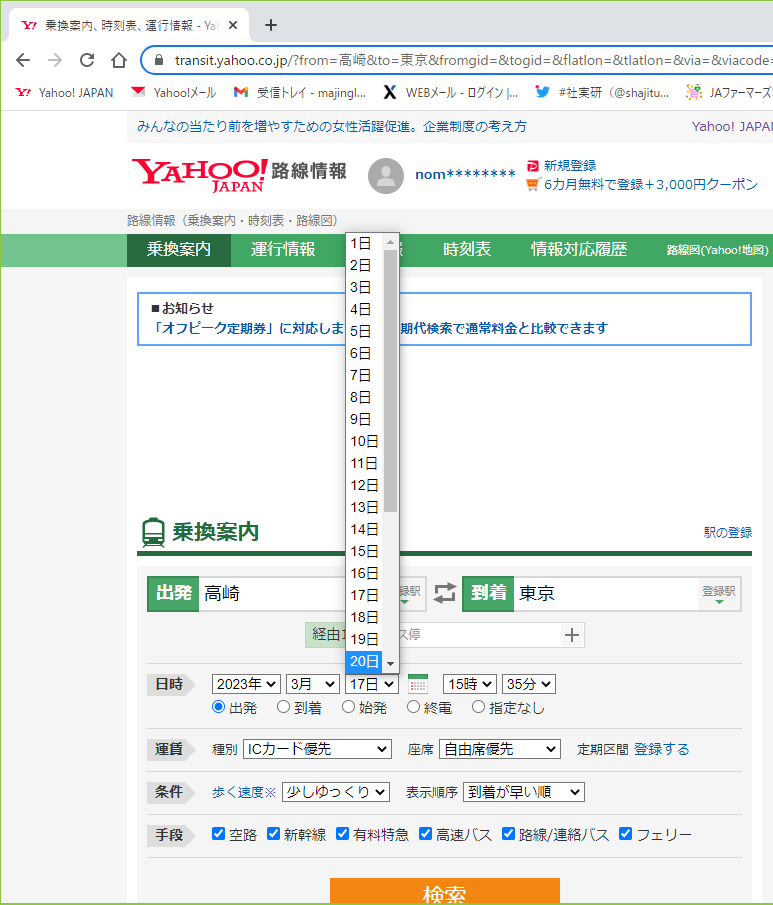Click 登録する link for 定期区間

[662, 749]
